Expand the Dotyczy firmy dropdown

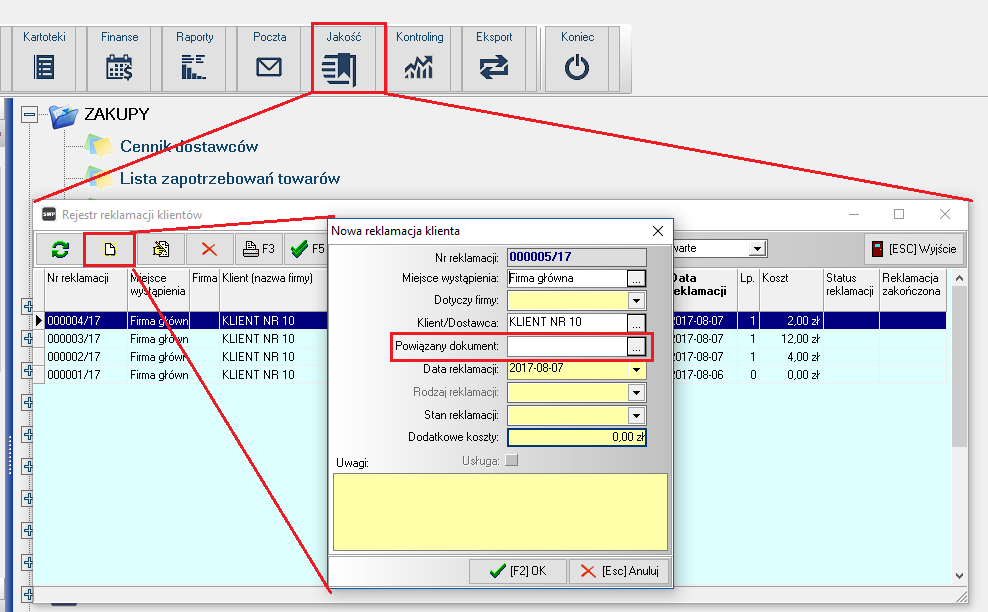tap(636, 300)
